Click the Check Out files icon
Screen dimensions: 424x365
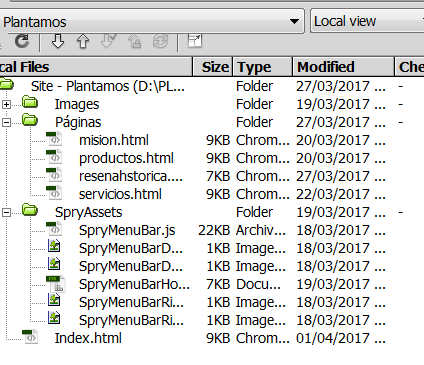(108, 42)
